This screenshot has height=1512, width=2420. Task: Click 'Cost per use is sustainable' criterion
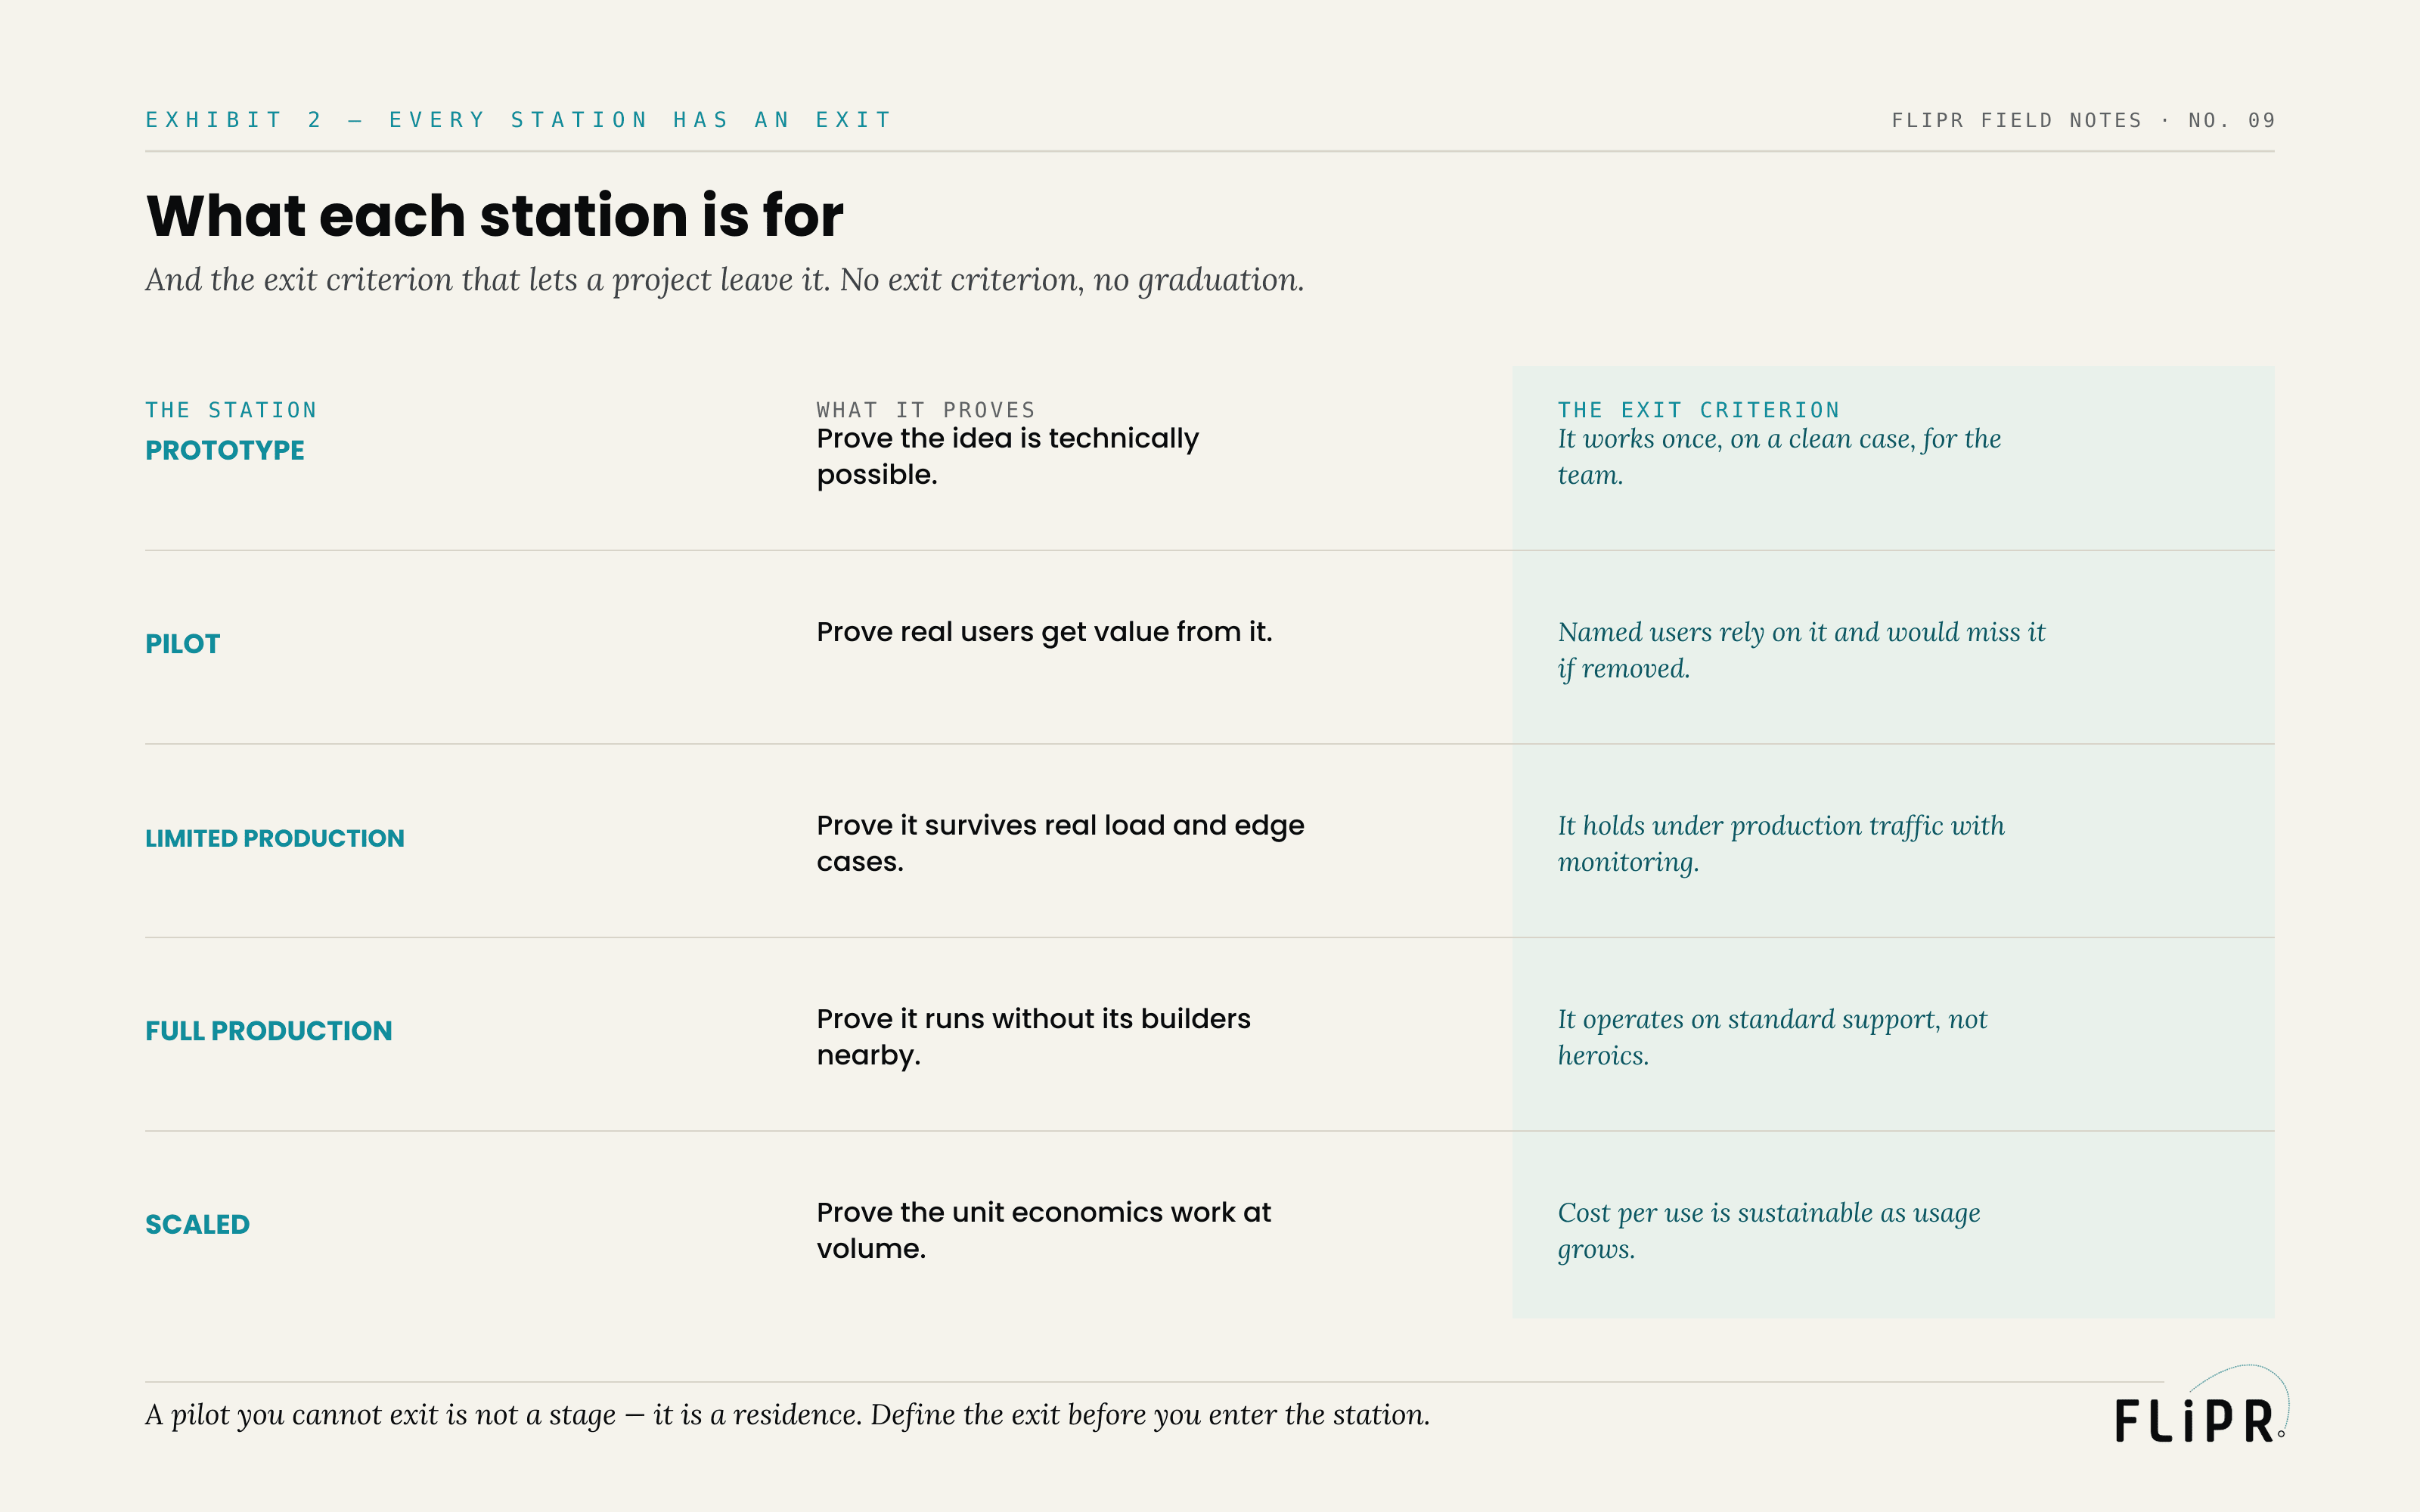pos(1769,1231)
